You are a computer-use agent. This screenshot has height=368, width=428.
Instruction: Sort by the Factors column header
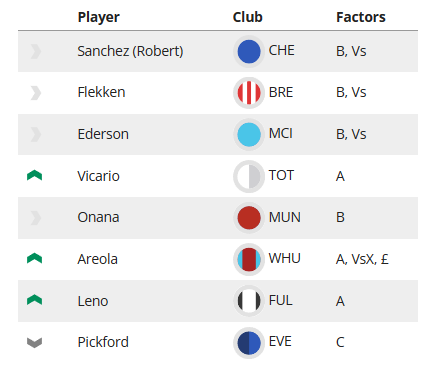[x=361, y=17]
